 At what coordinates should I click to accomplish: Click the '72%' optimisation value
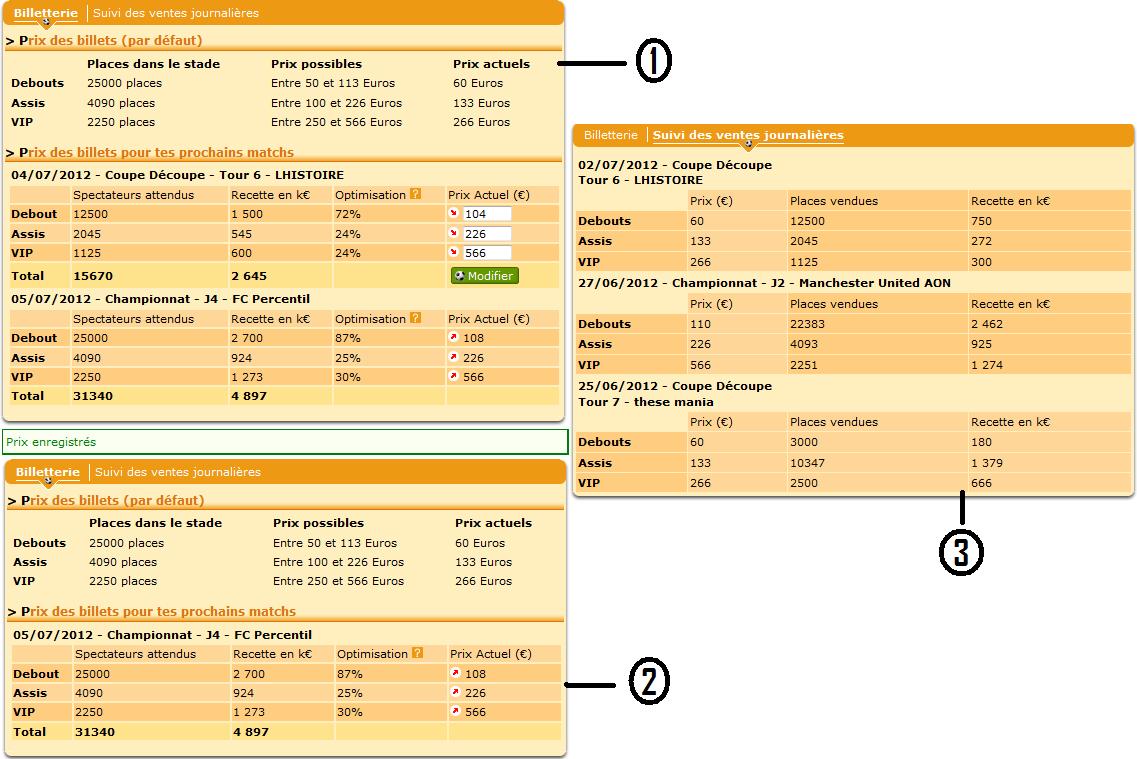tap(348, 214)
